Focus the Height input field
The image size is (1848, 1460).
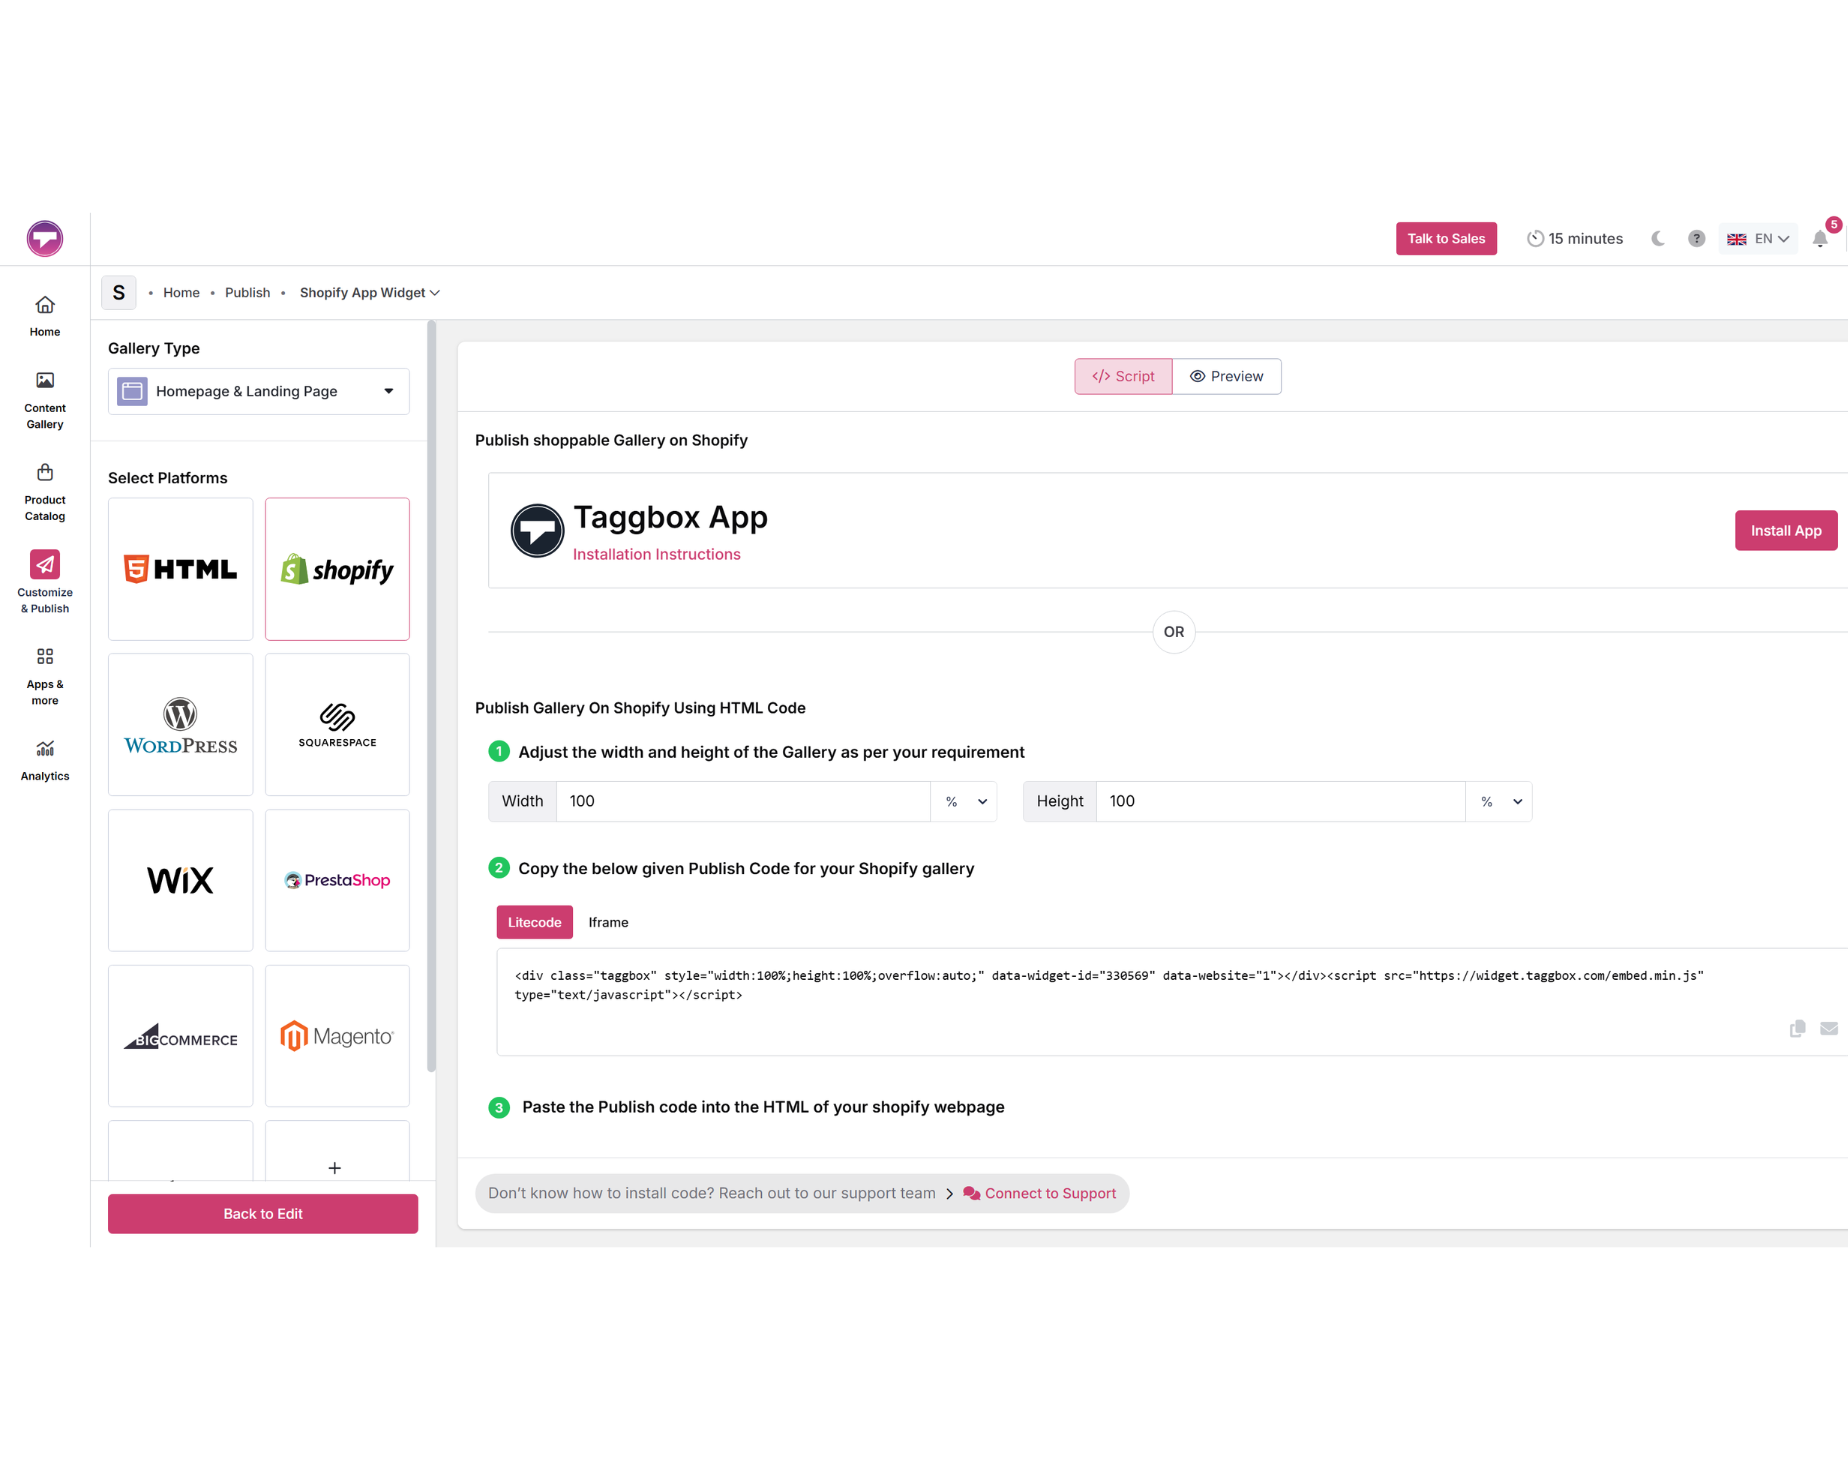[1281, 801]
